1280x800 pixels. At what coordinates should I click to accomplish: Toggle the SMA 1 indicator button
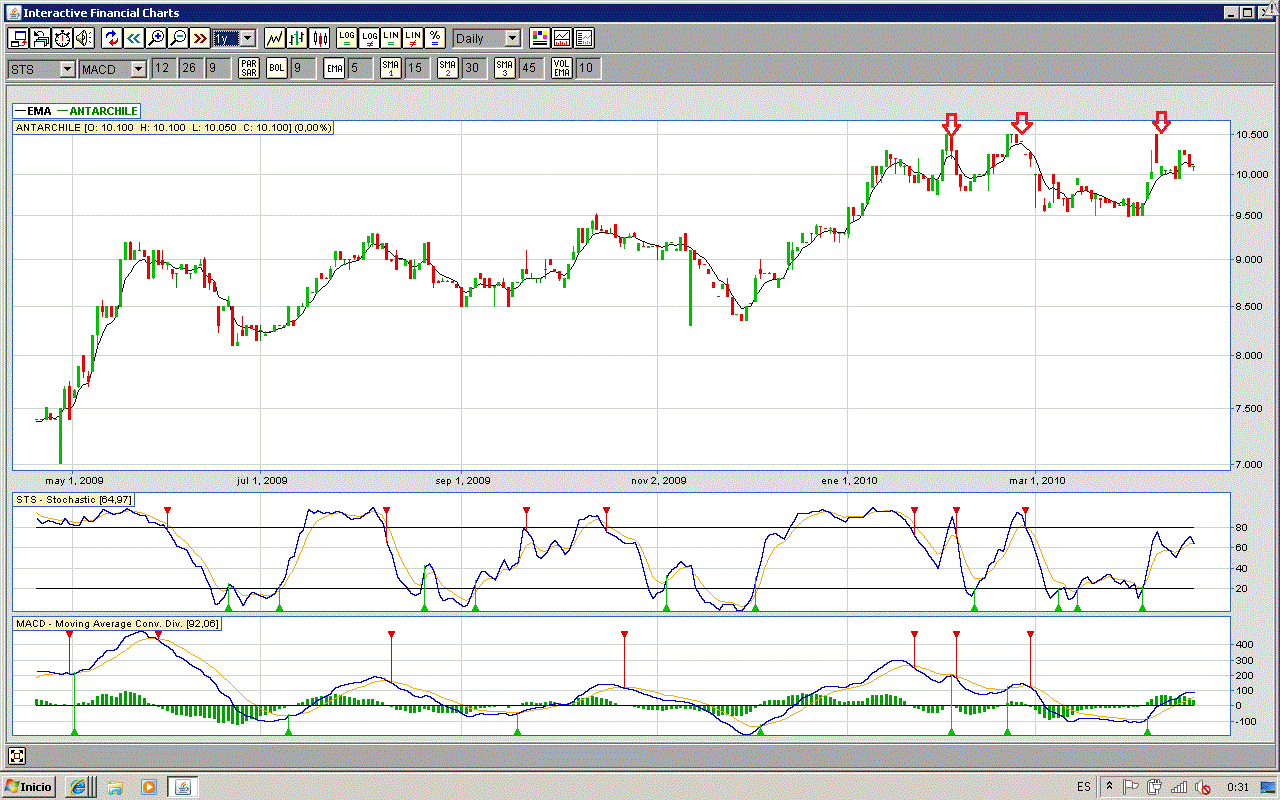(x=391, y=69)
